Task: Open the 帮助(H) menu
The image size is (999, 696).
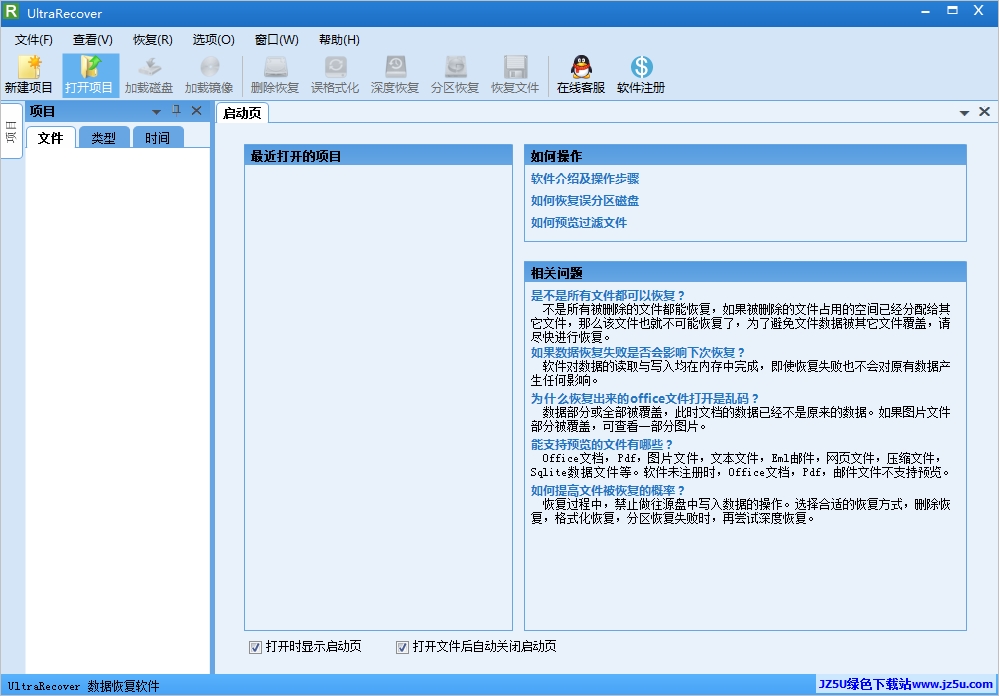Action: tap(339, 40)
